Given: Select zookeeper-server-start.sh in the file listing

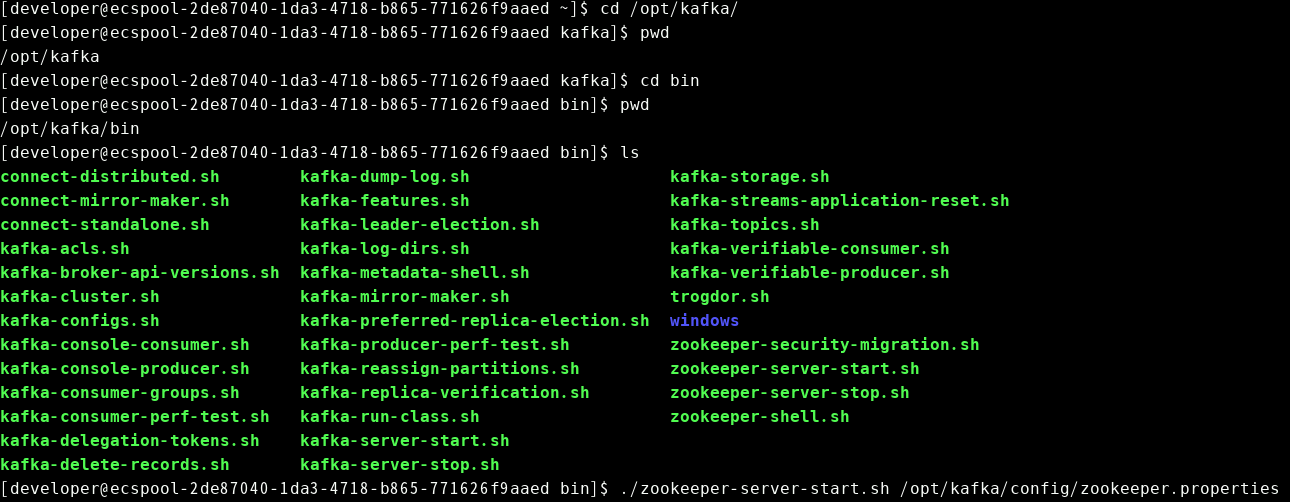Looking at the screenshot, I should click(794, 369).
